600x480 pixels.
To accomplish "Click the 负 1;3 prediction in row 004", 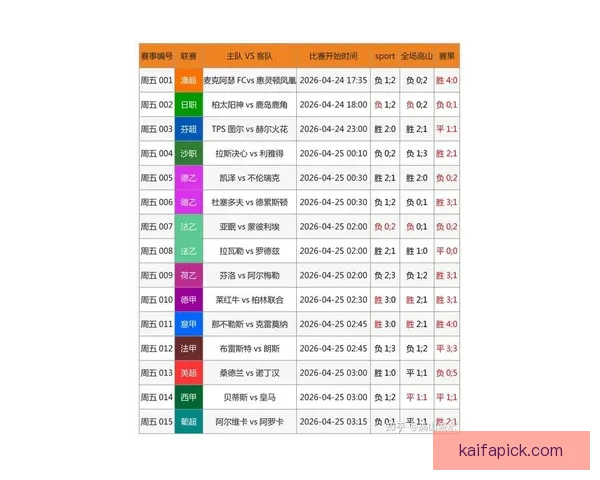I will click(416, 153).
